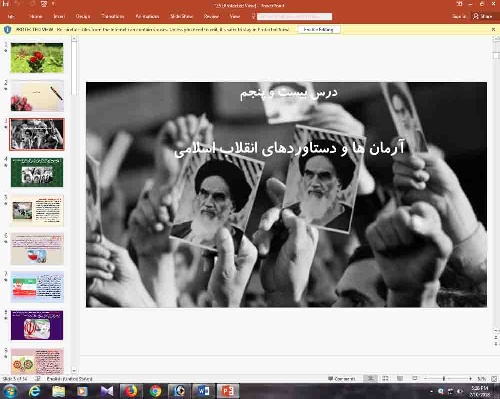Click Start From Beginning in the quick access toolbar
500x399 pixels.
point(44,4)
